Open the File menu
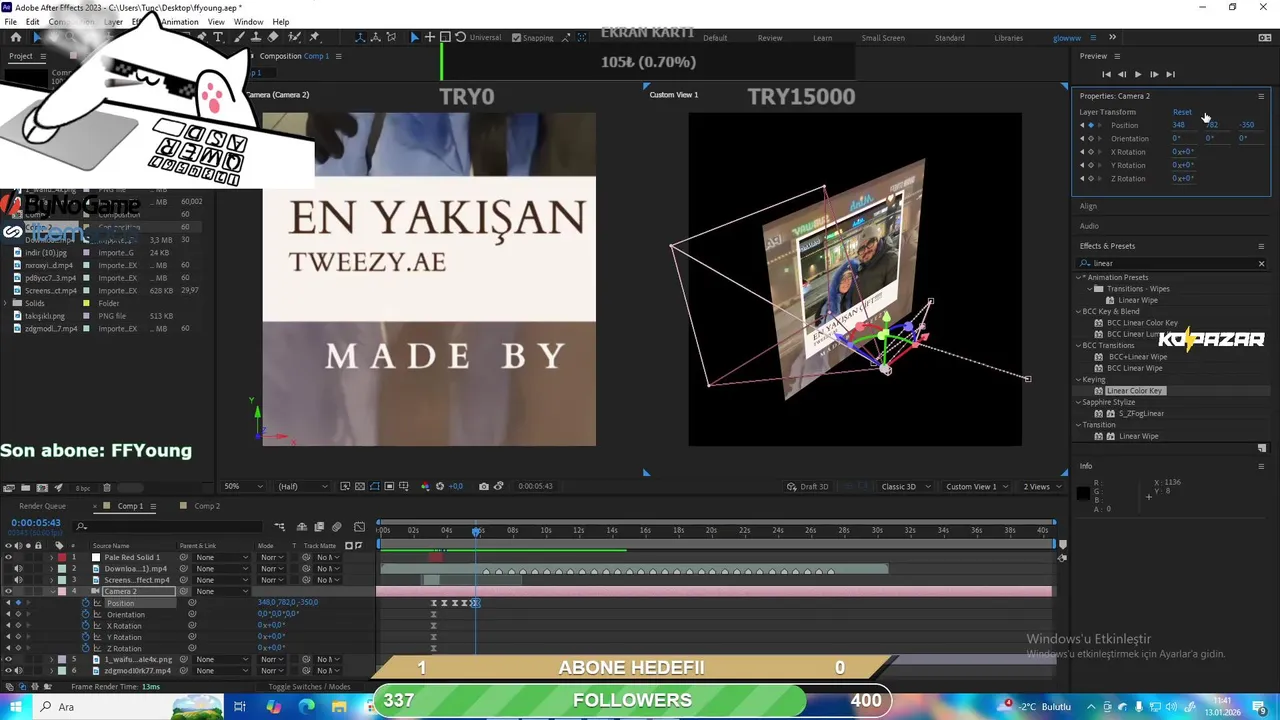Image resolution: width=1280 pixels, height=720 pixels. point(11,22)
